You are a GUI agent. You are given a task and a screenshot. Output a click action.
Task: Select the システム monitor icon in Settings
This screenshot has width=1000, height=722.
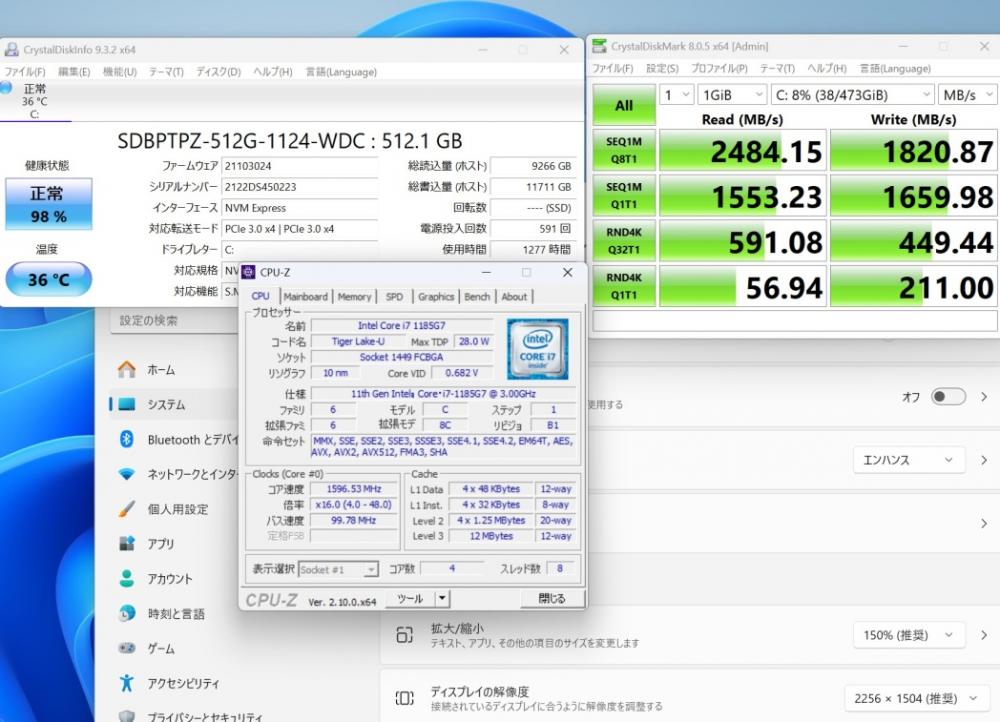click(x=127, y=404)
